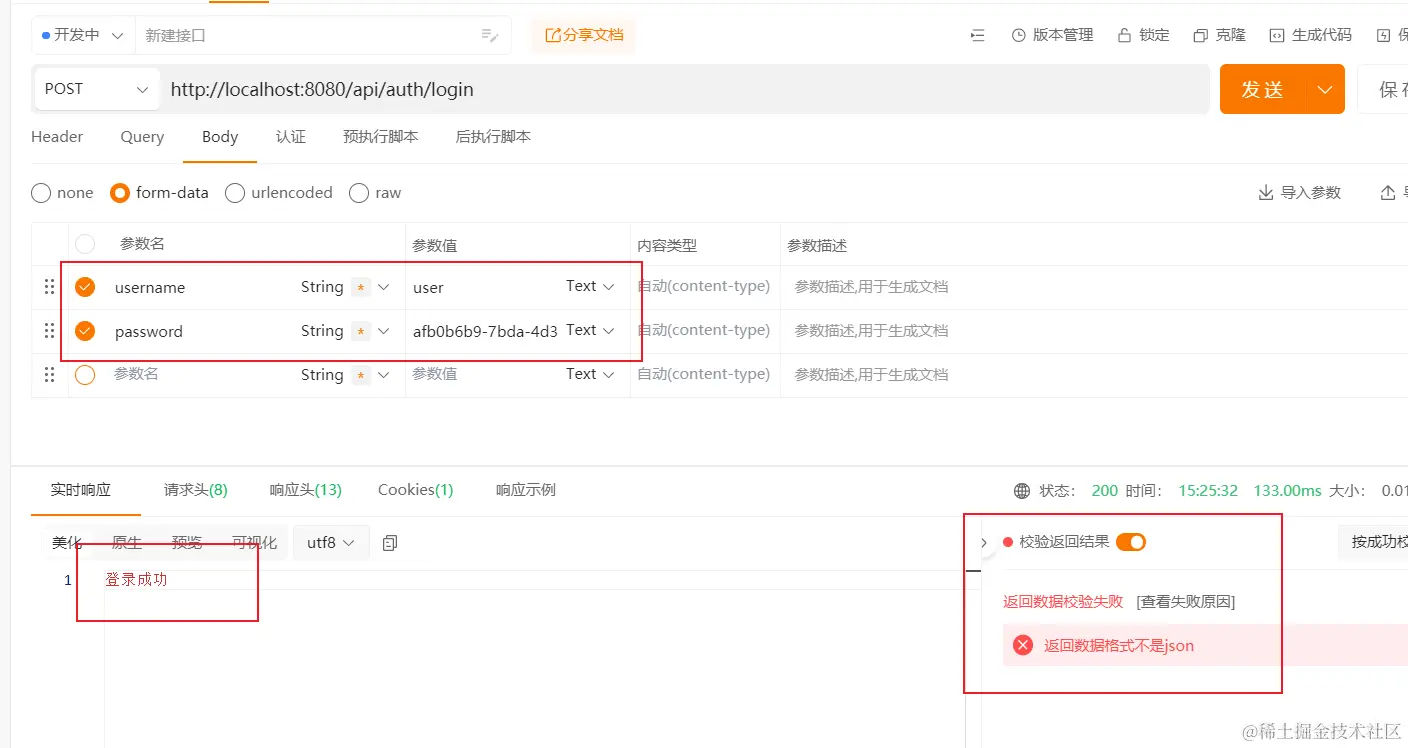Select the urlencoded radio button
The width and height of the screenshot is (1408, 748).
[x=235, y=193]
